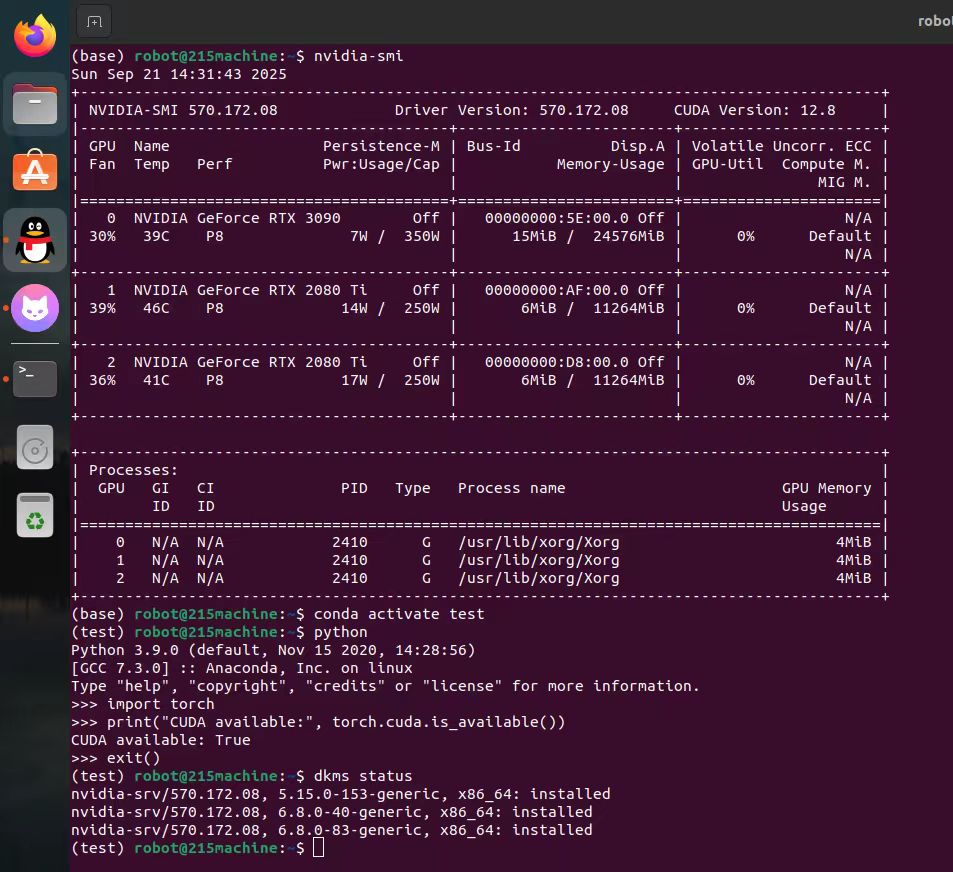953x872 pixels.
Task: Click the Volatile Uncorr. ECC header
Action: (782, 146)
